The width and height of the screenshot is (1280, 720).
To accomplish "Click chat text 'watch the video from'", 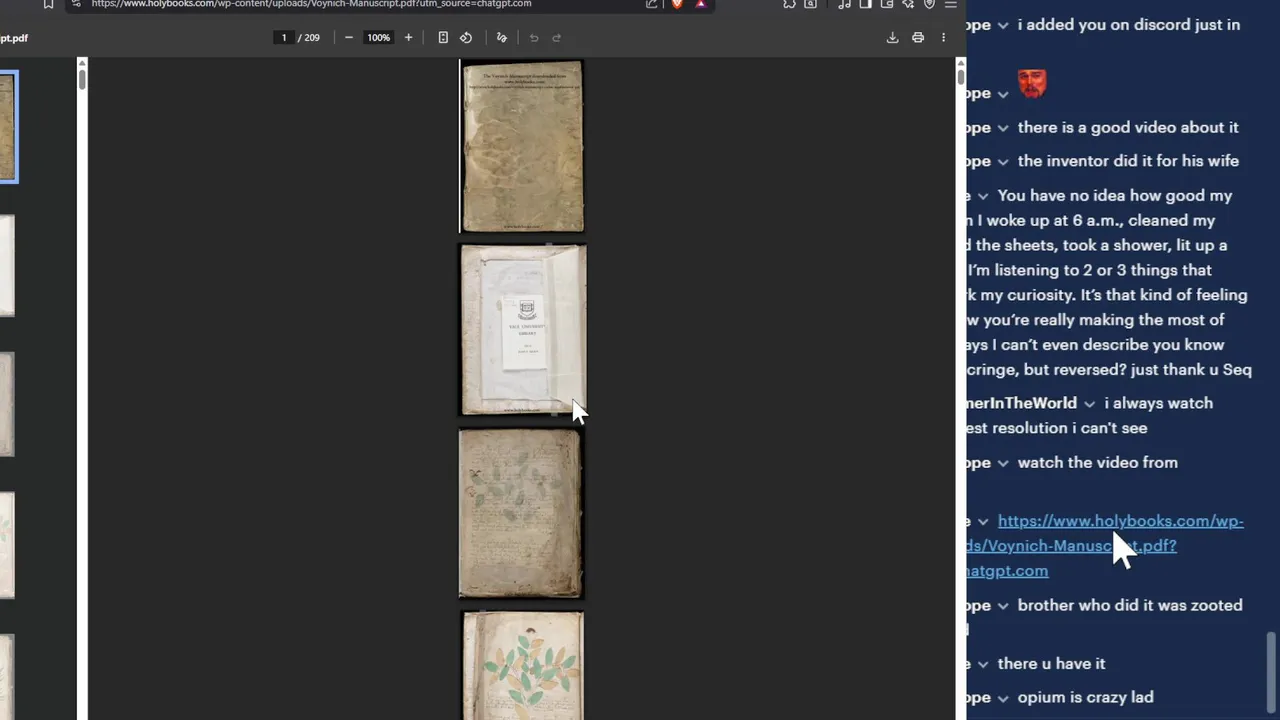I will point(1097,462).
